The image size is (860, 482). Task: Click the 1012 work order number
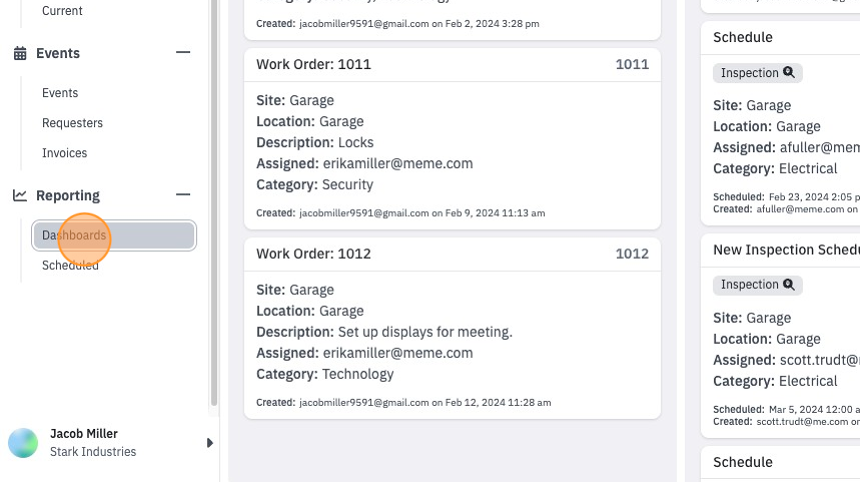632,254
